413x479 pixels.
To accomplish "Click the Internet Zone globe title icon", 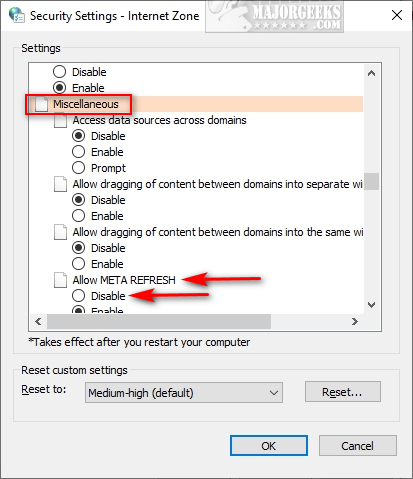I will point(17,15).
